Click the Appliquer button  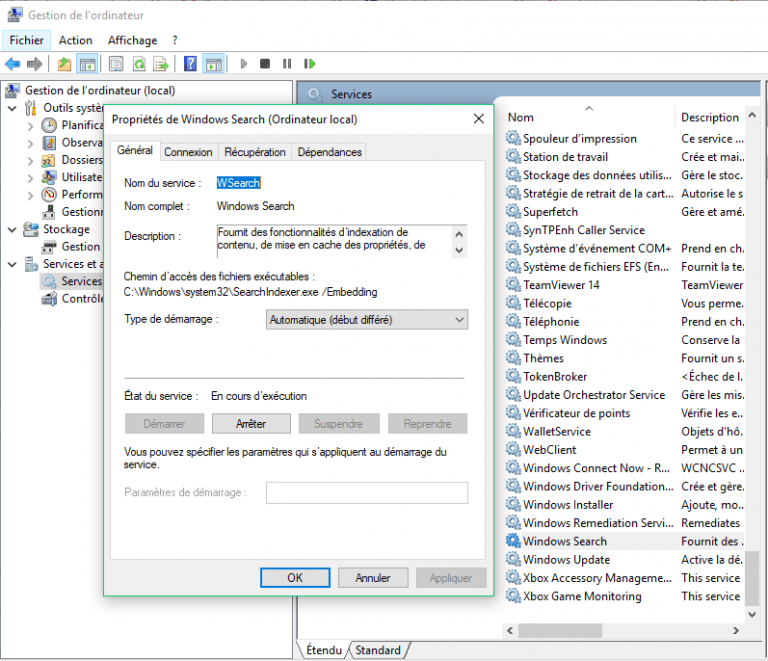coord(451,578)
